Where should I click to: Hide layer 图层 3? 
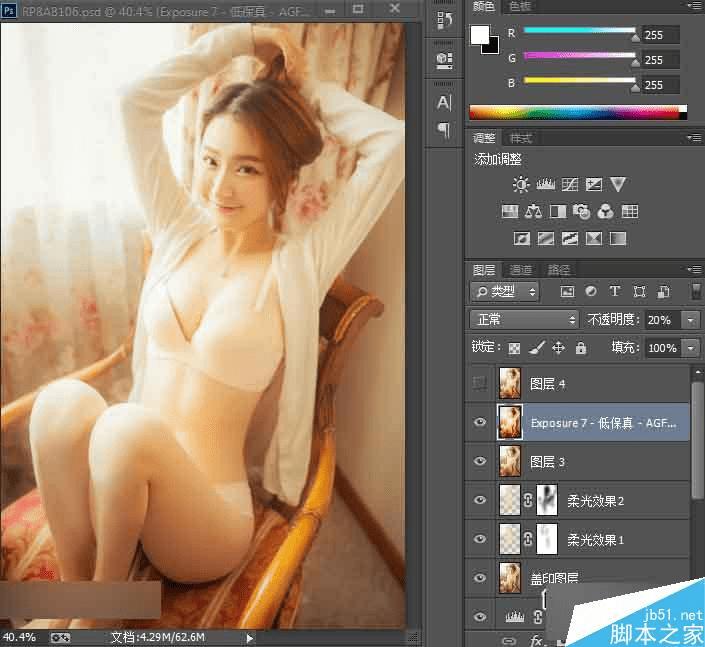pyautogui.click(x=480, y=461)
